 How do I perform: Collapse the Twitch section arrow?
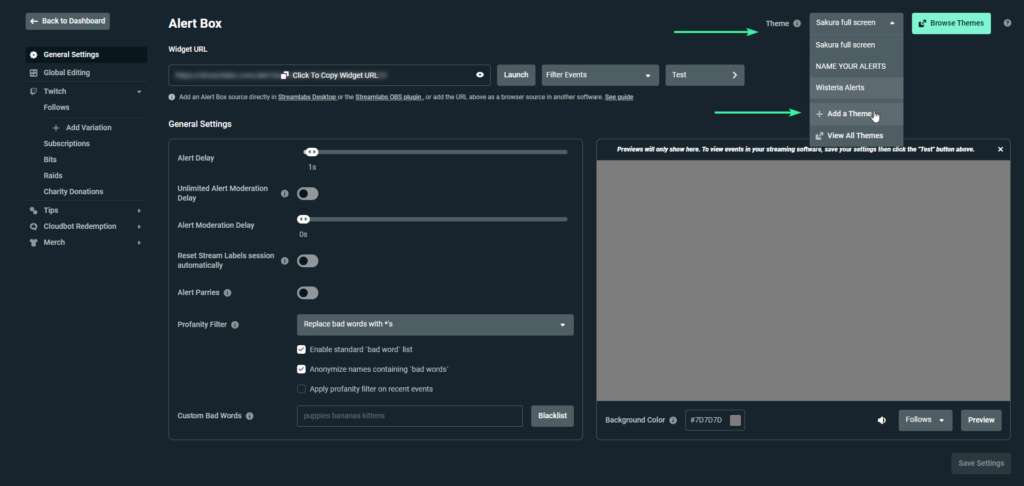click(139, 91)
